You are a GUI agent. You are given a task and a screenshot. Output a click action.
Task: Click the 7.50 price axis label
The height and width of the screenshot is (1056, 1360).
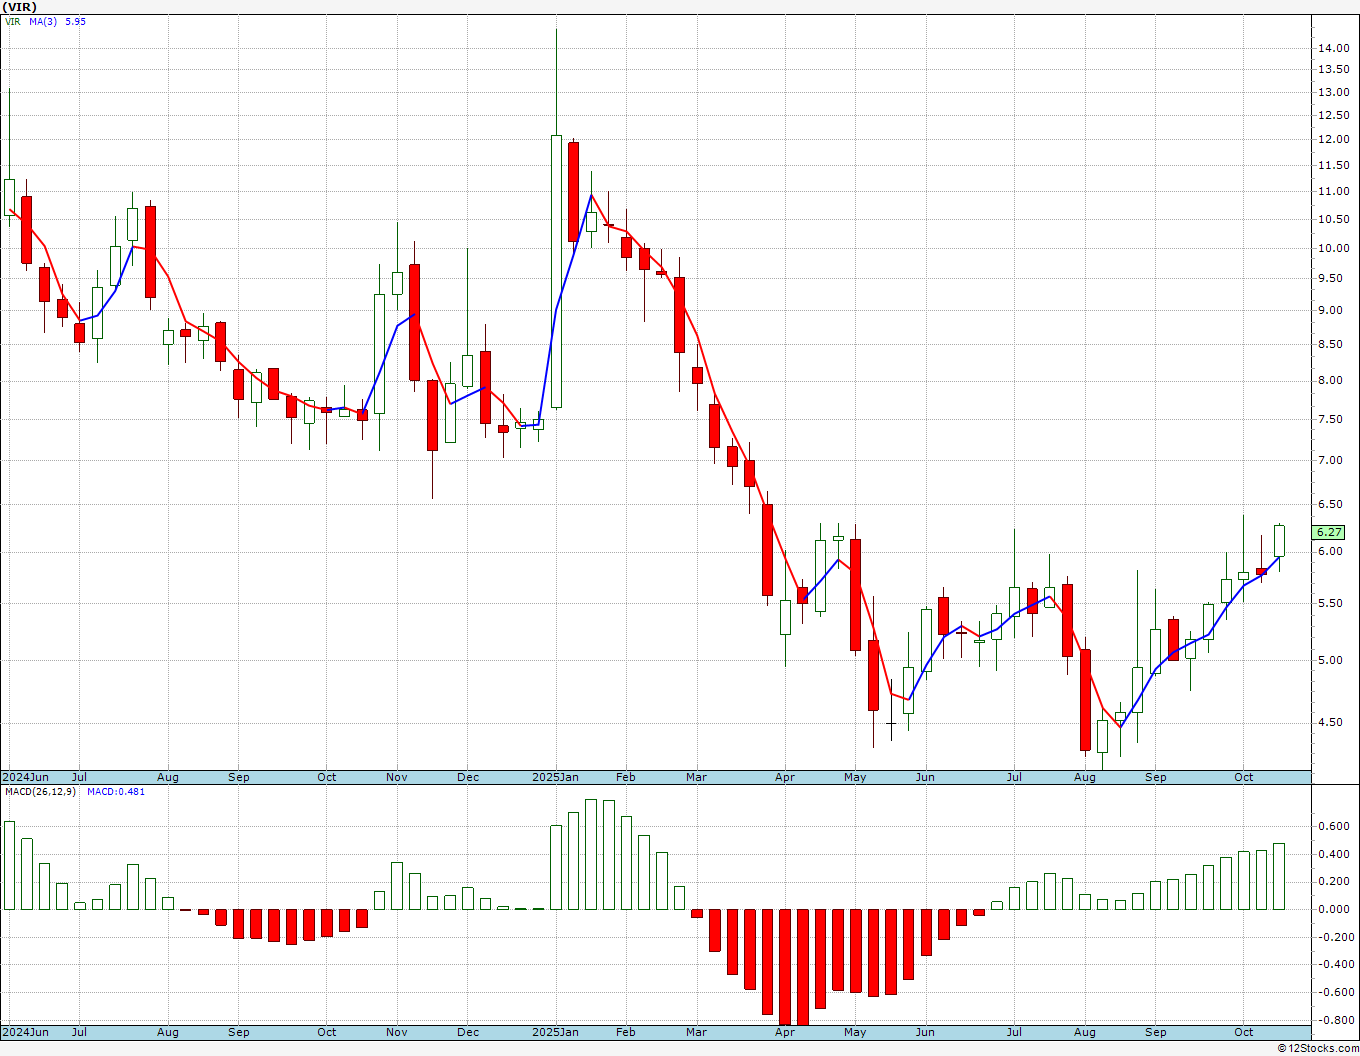[x=1330, y=420]
